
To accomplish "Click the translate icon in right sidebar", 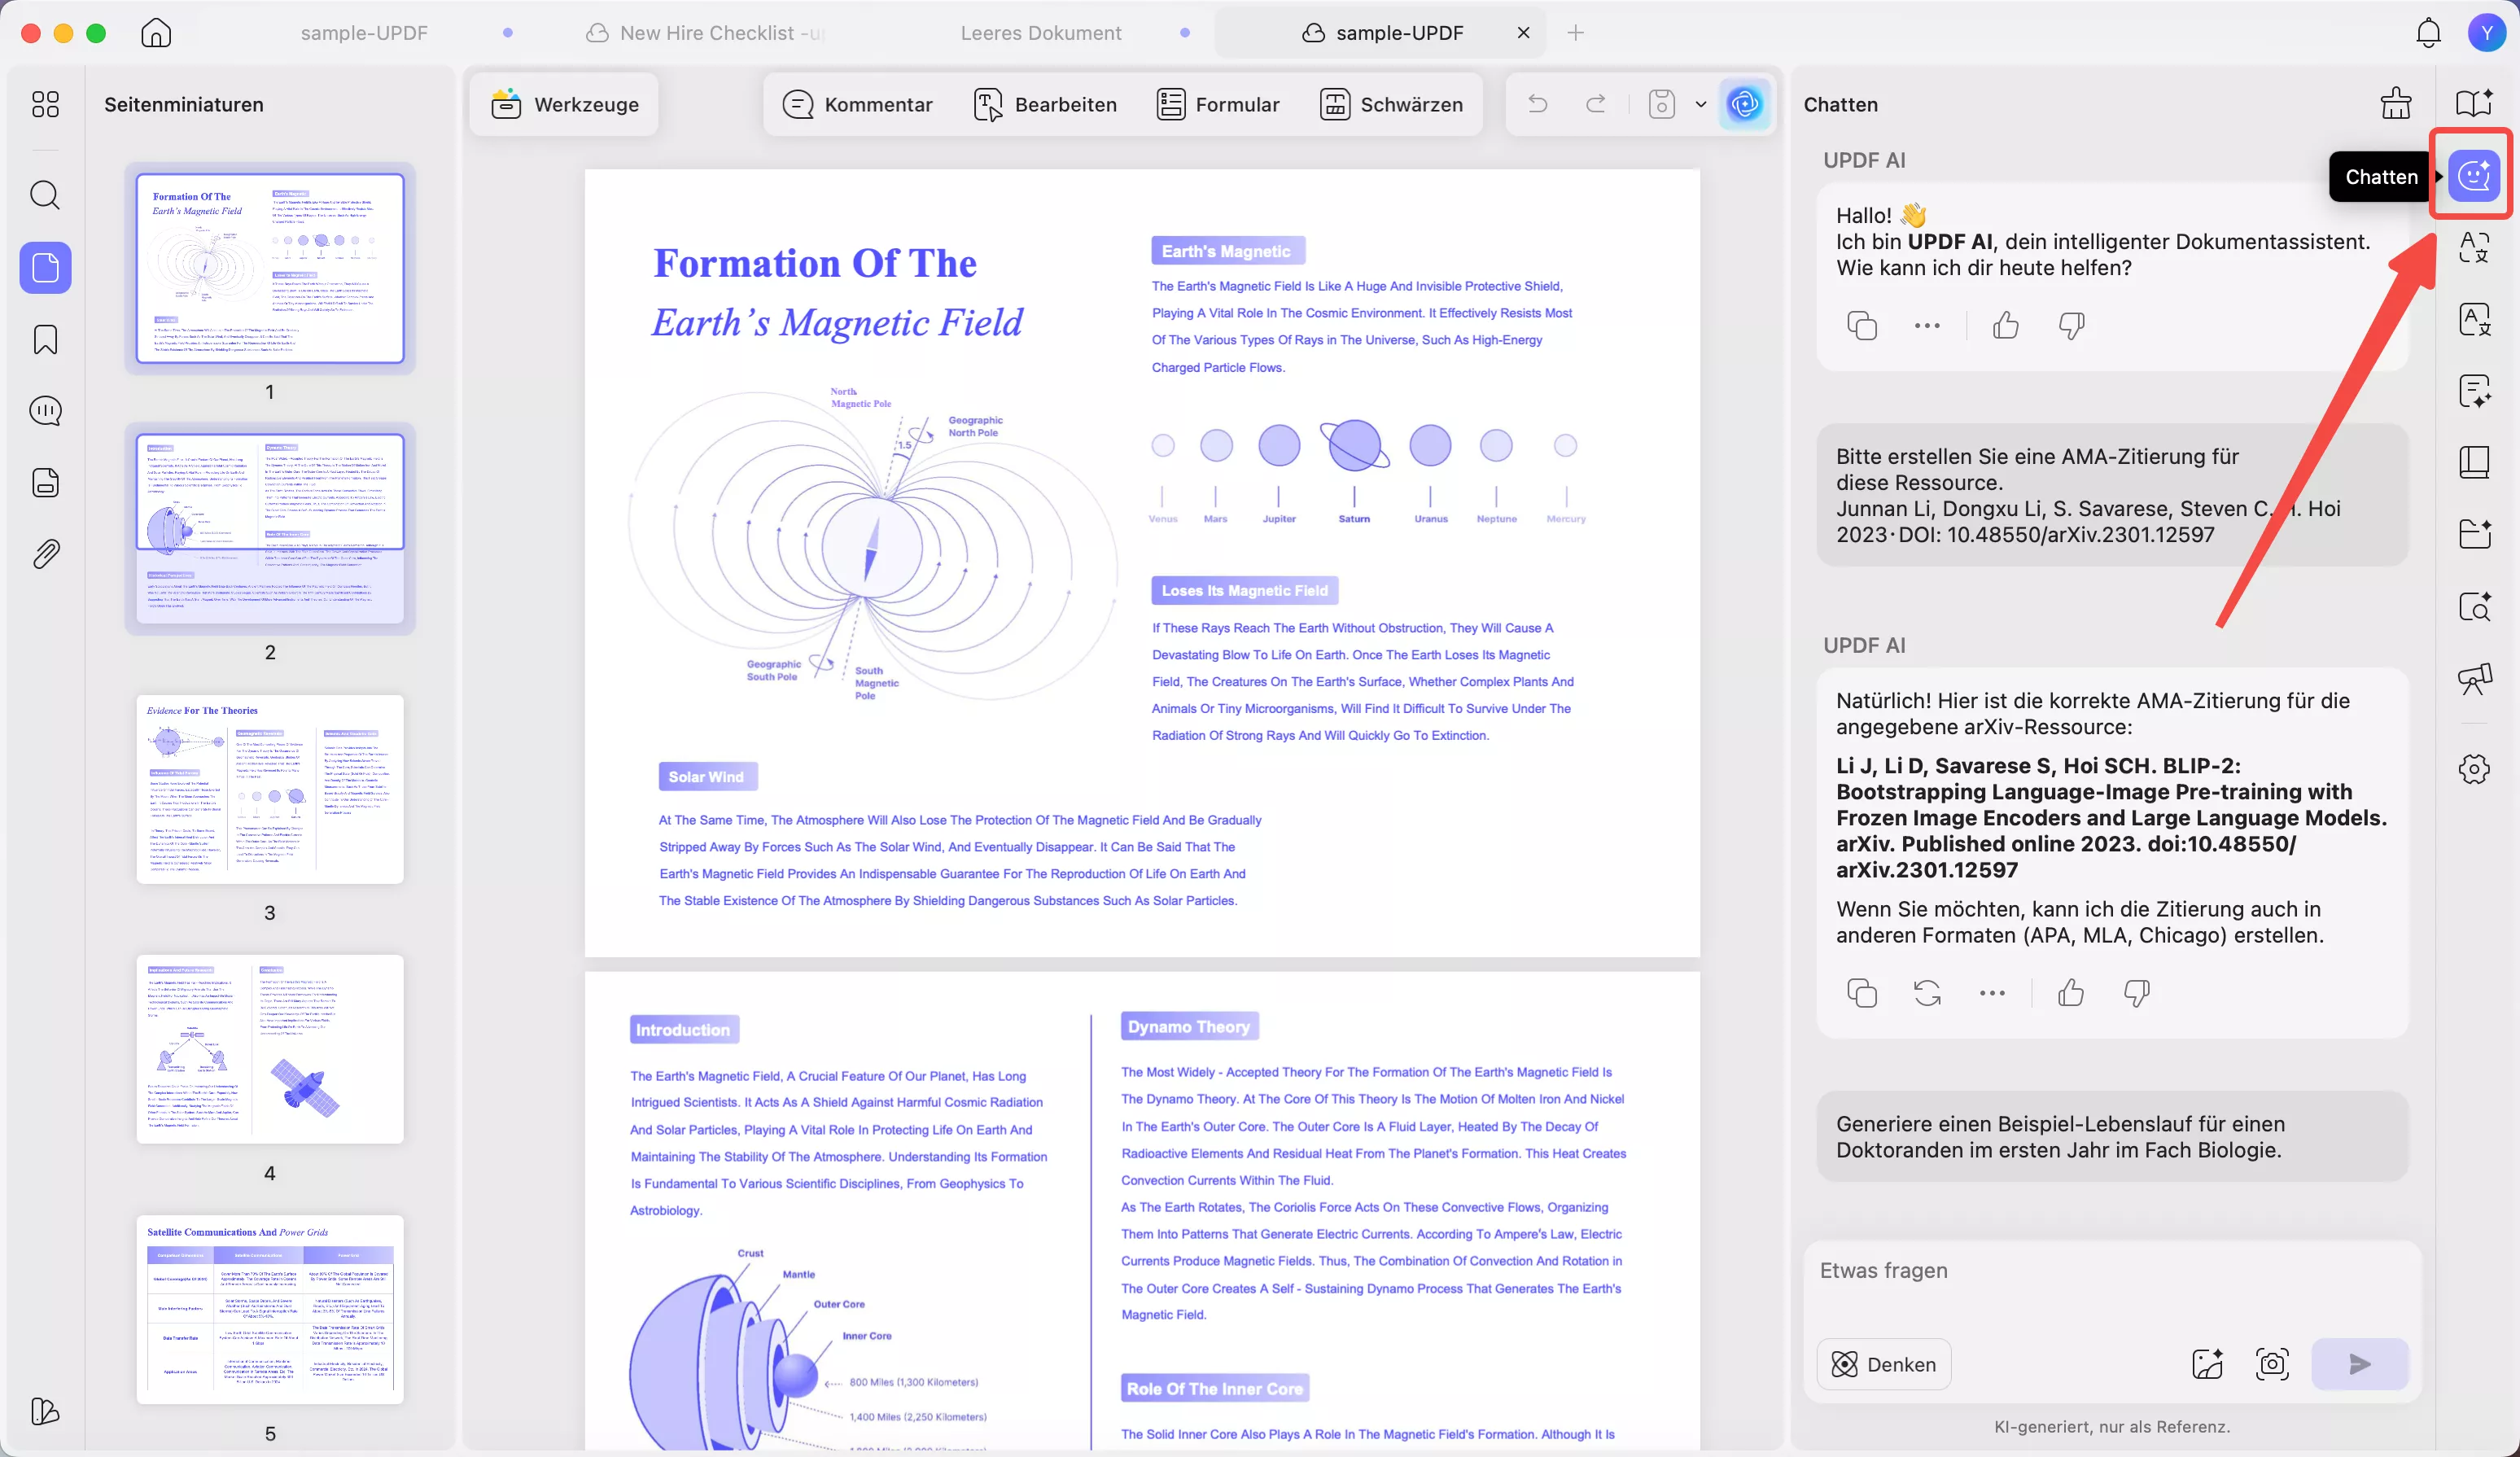I will (2474, 247).
